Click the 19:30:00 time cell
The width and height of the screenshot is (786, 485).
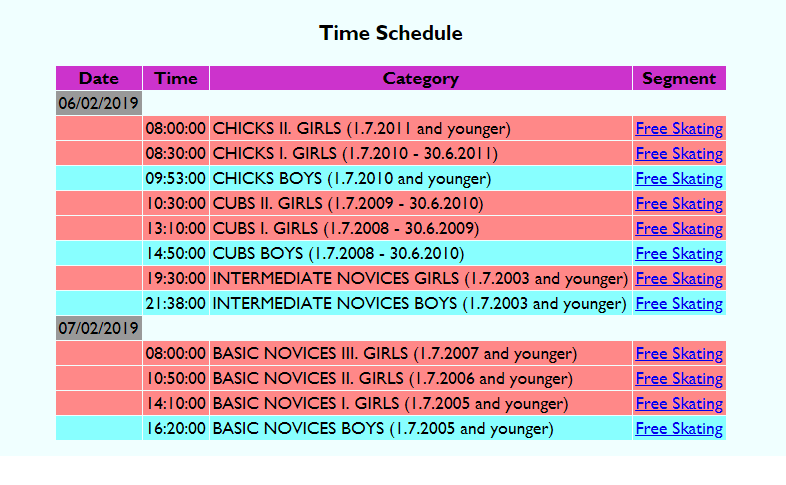(x=176, y=279)
